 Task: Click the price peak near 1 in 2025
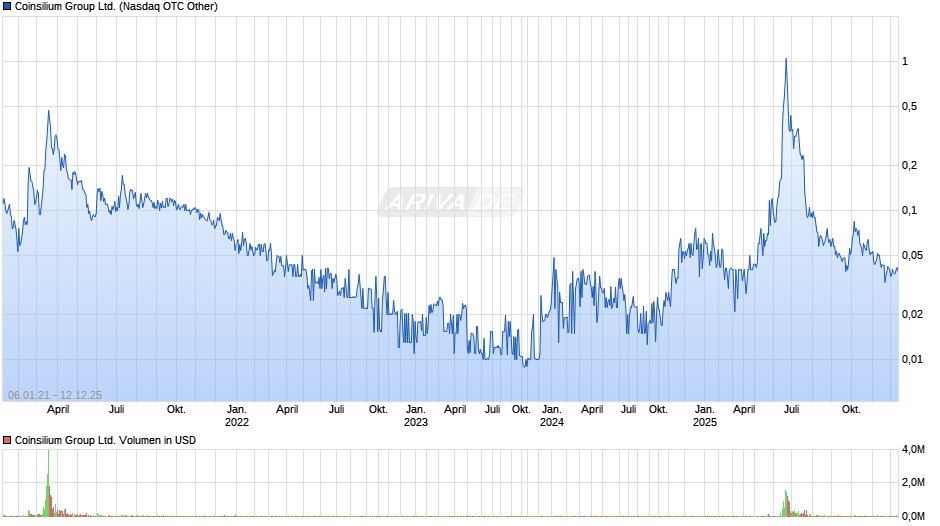[786, 59]
